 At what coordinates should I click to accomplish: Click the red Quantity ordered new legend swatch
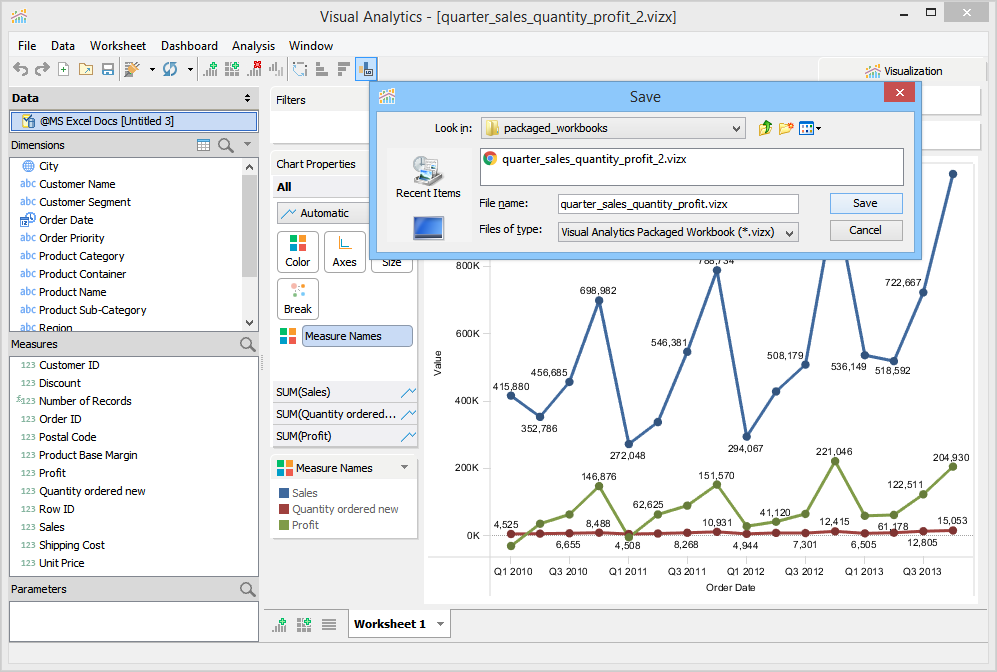284,509
